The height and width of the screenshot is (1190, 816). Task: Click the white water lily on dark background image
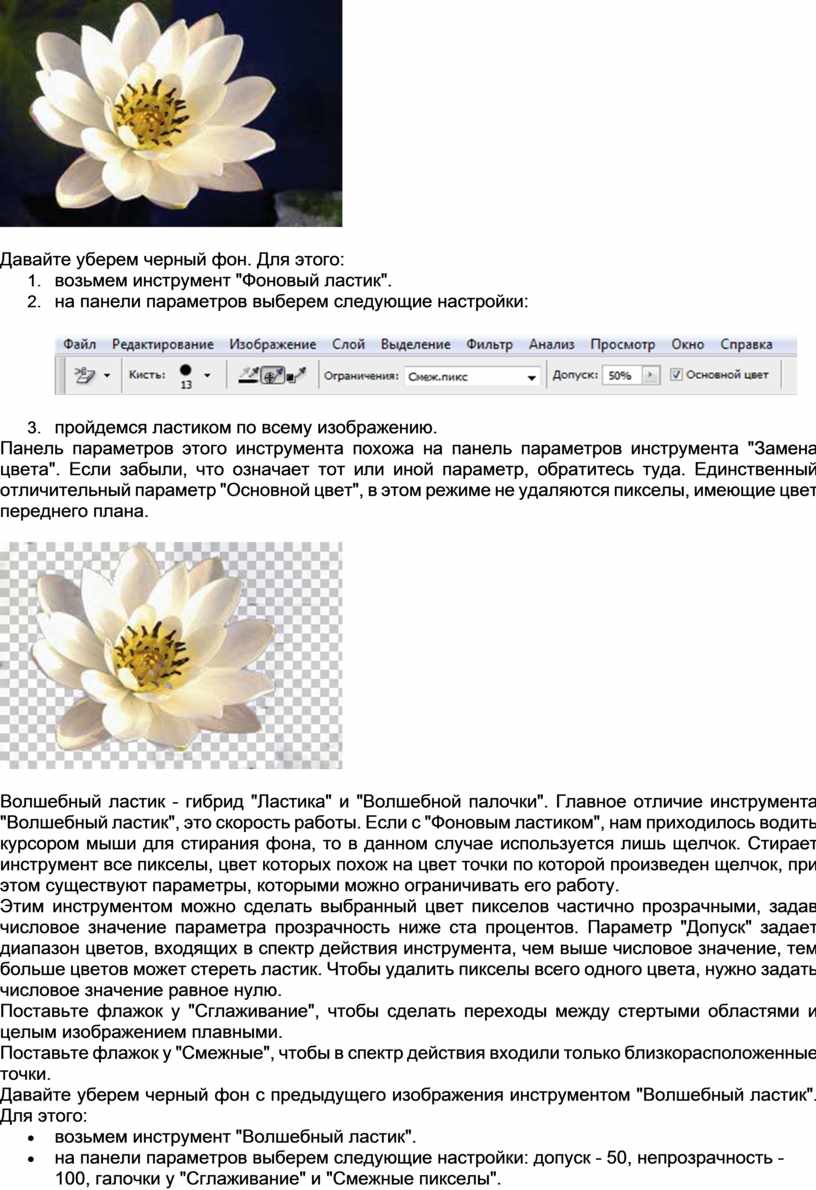pyautogui.click(x=171, y=113)
